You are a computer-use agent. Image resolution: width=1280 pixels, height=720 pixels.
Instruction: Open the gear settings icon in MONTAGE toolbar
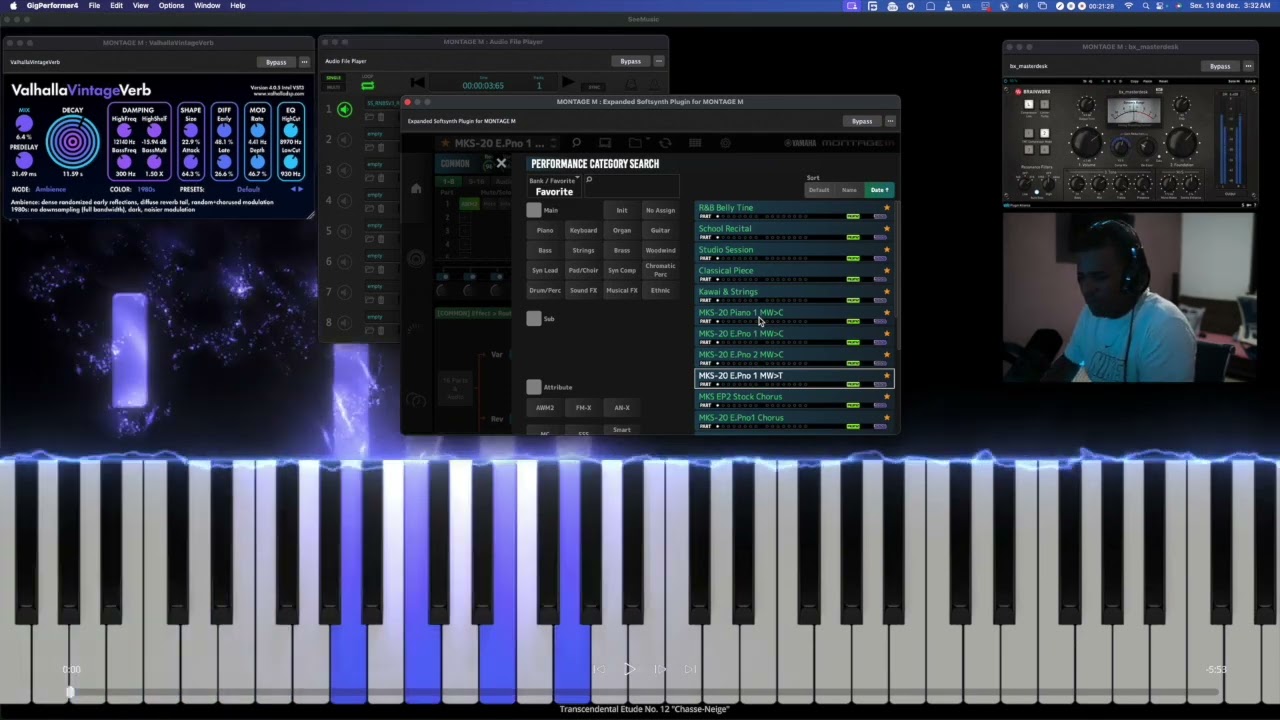pyautogui.click(x=725, y=143)
